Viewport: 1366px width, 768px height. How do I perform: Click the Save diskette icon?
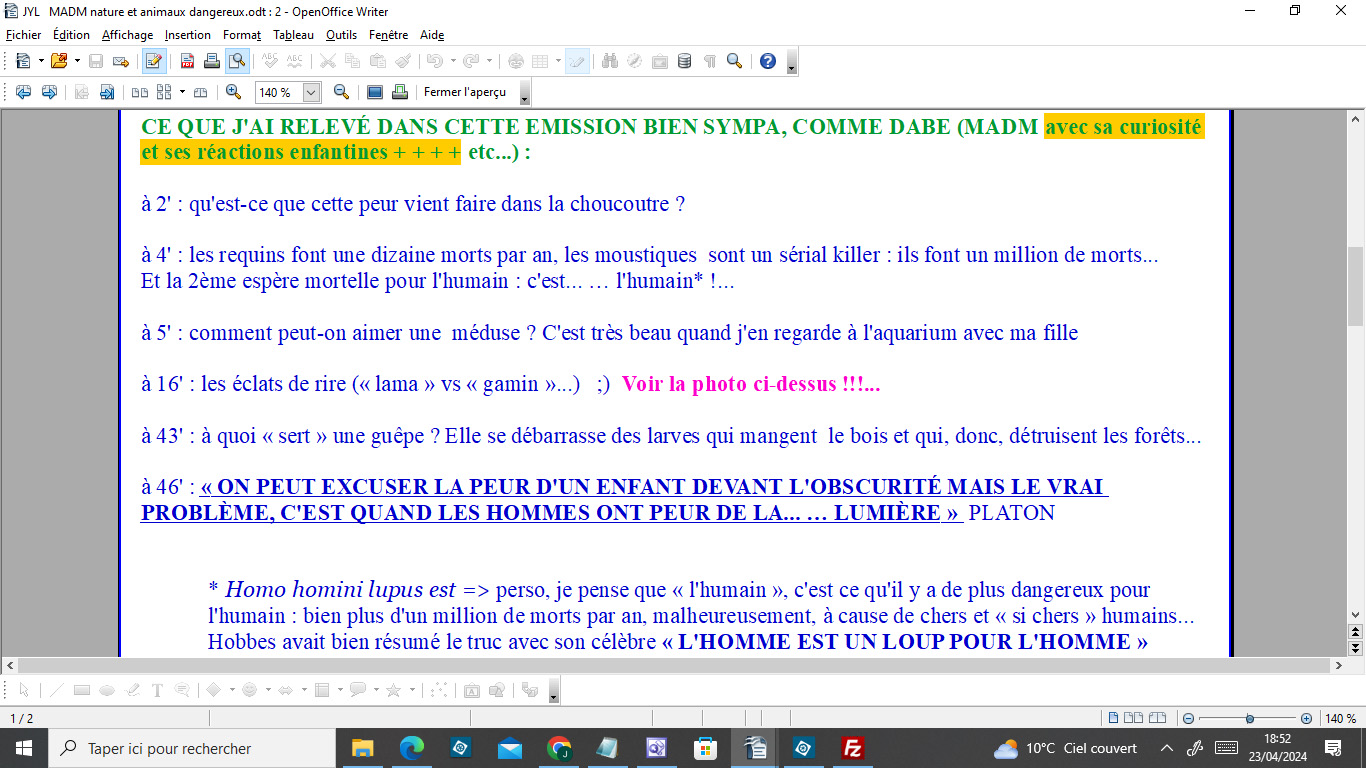[97, 61]
